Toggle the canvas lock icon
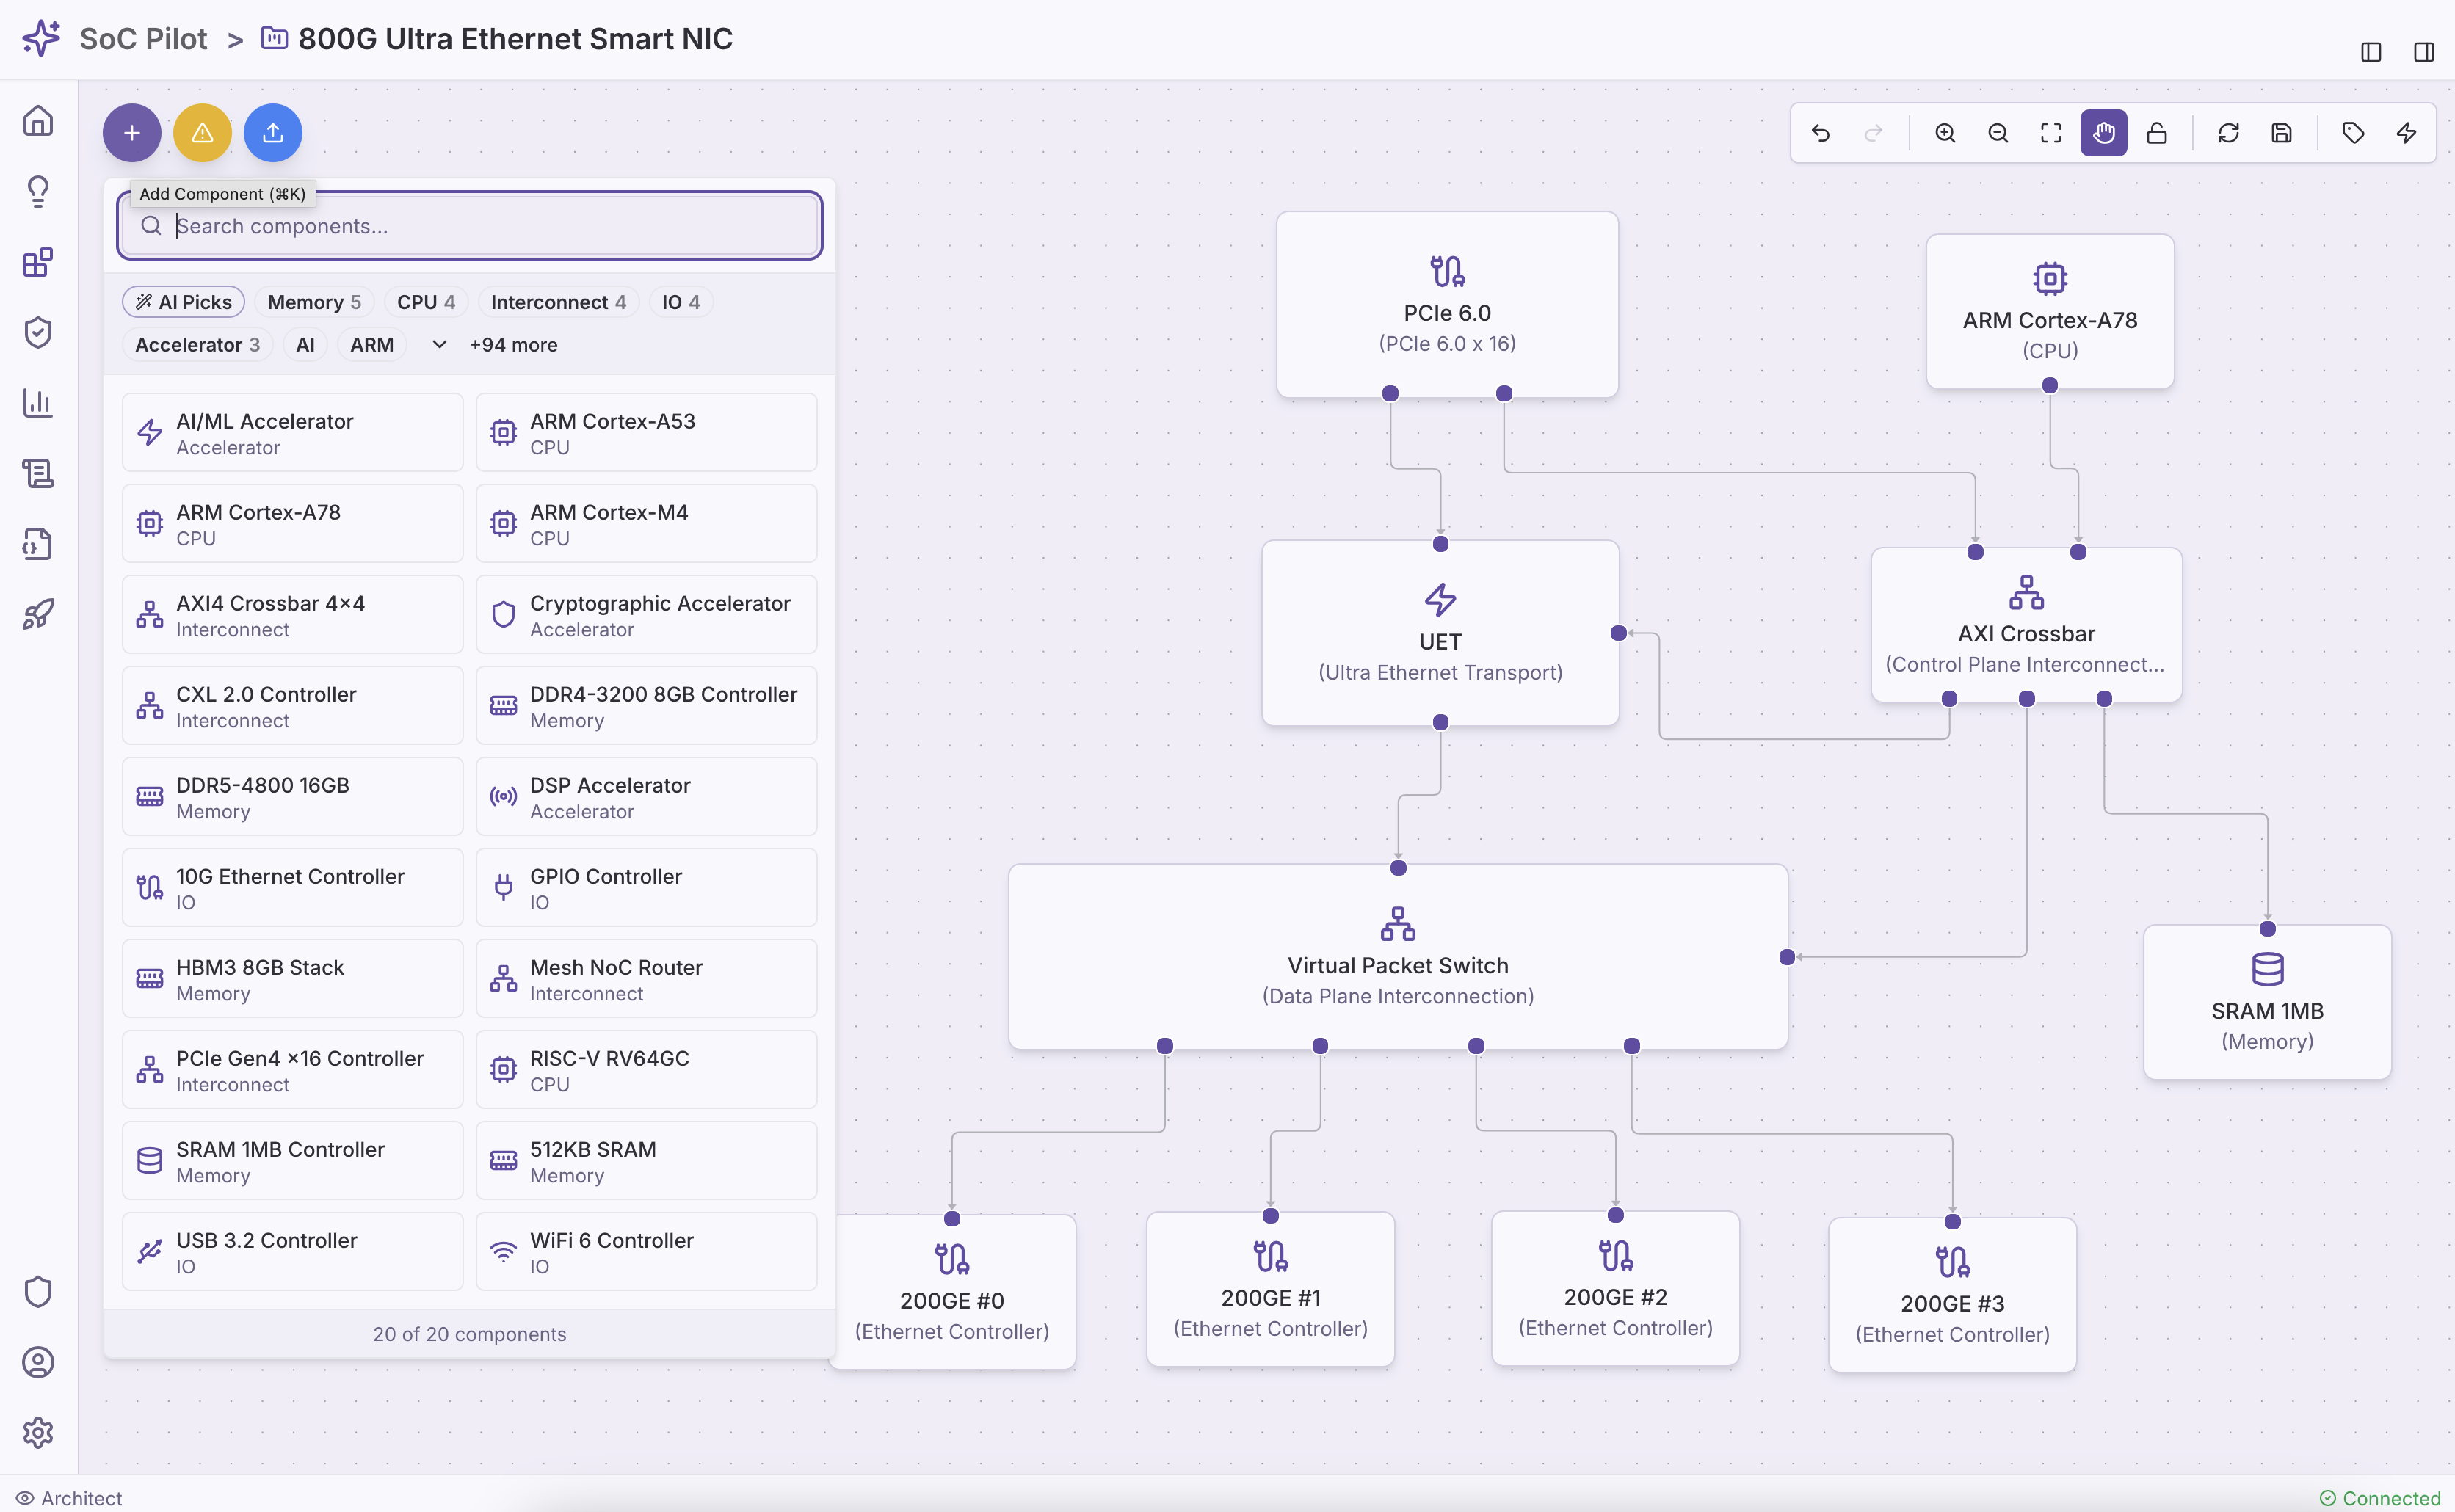The image size is (2455, 1512). [2157, 133]
